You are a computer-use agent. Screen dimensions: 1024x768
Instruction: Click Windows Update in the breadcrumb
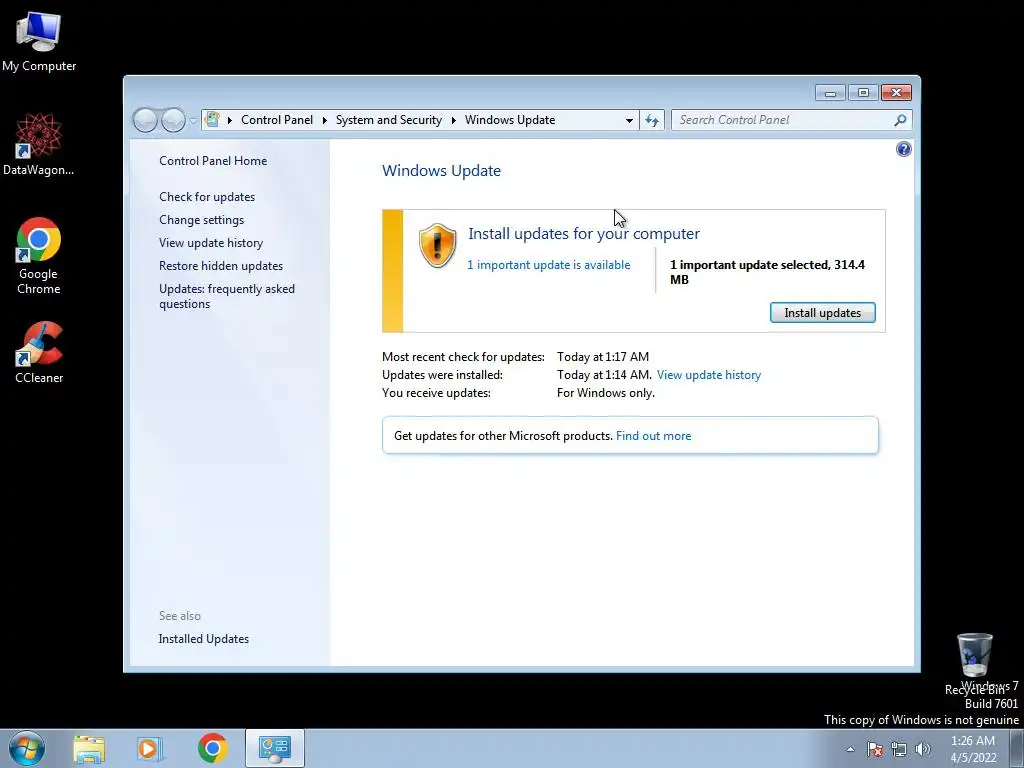510,120
